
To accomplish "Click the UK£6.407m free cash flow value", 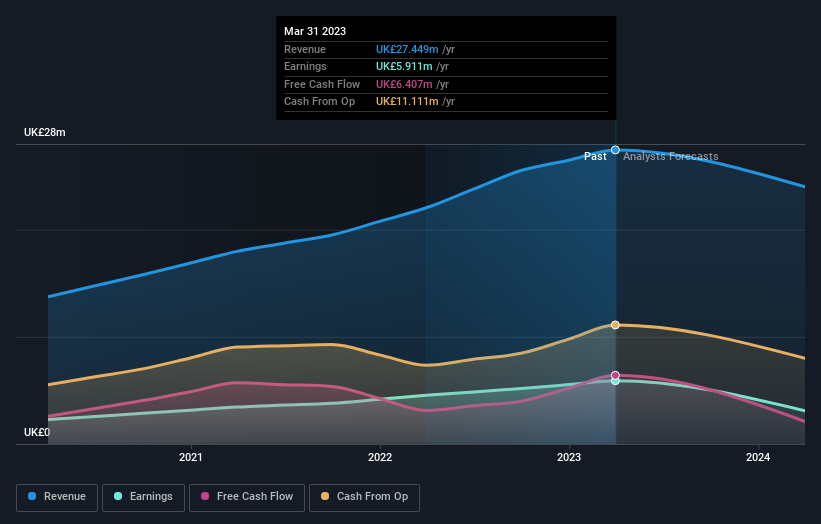I will [x=404, y=84].
